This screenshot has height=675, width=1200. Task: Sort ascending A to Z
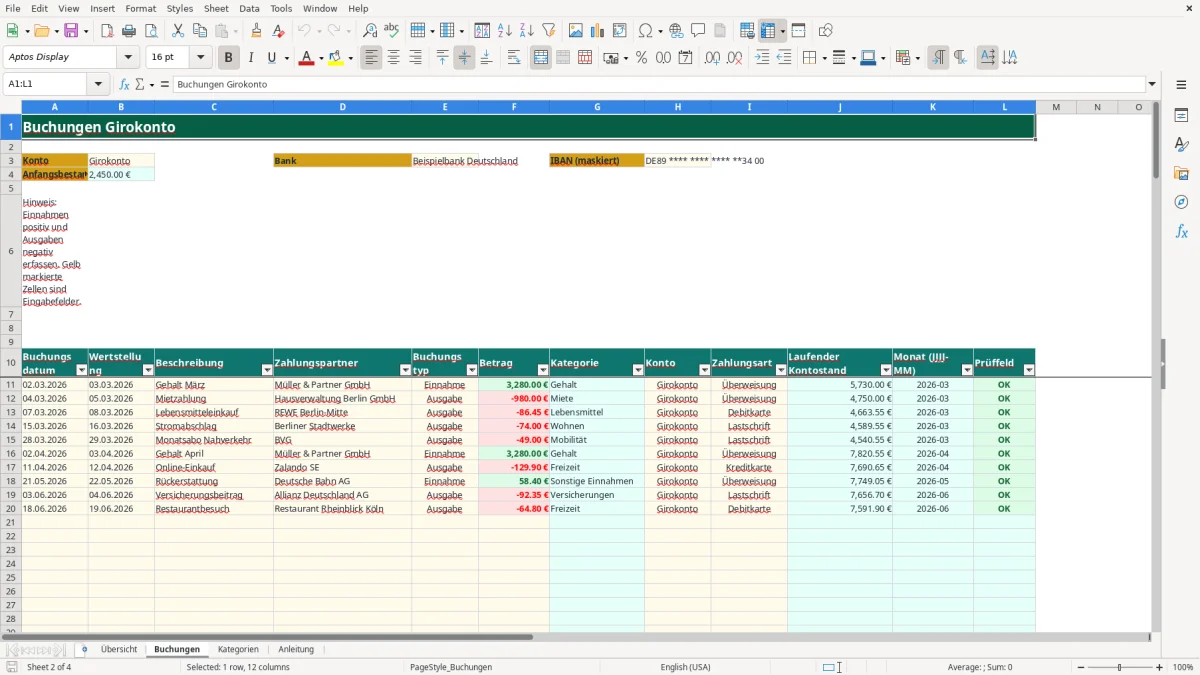505,31
